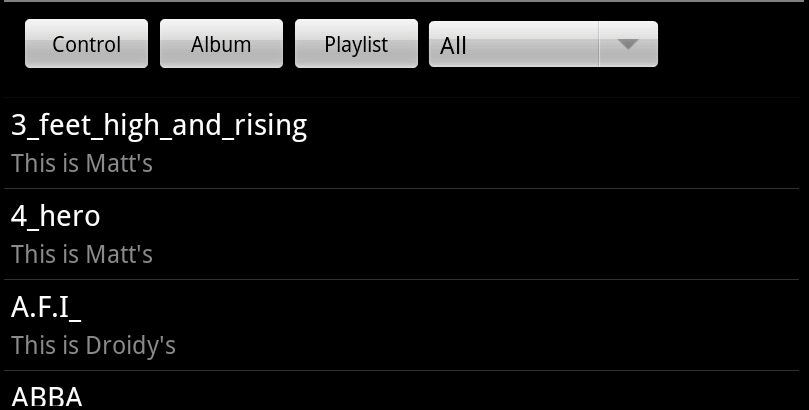Viewport: 809px width, 410px height.
Task: Click the Control button
Action: pos(86,44)
